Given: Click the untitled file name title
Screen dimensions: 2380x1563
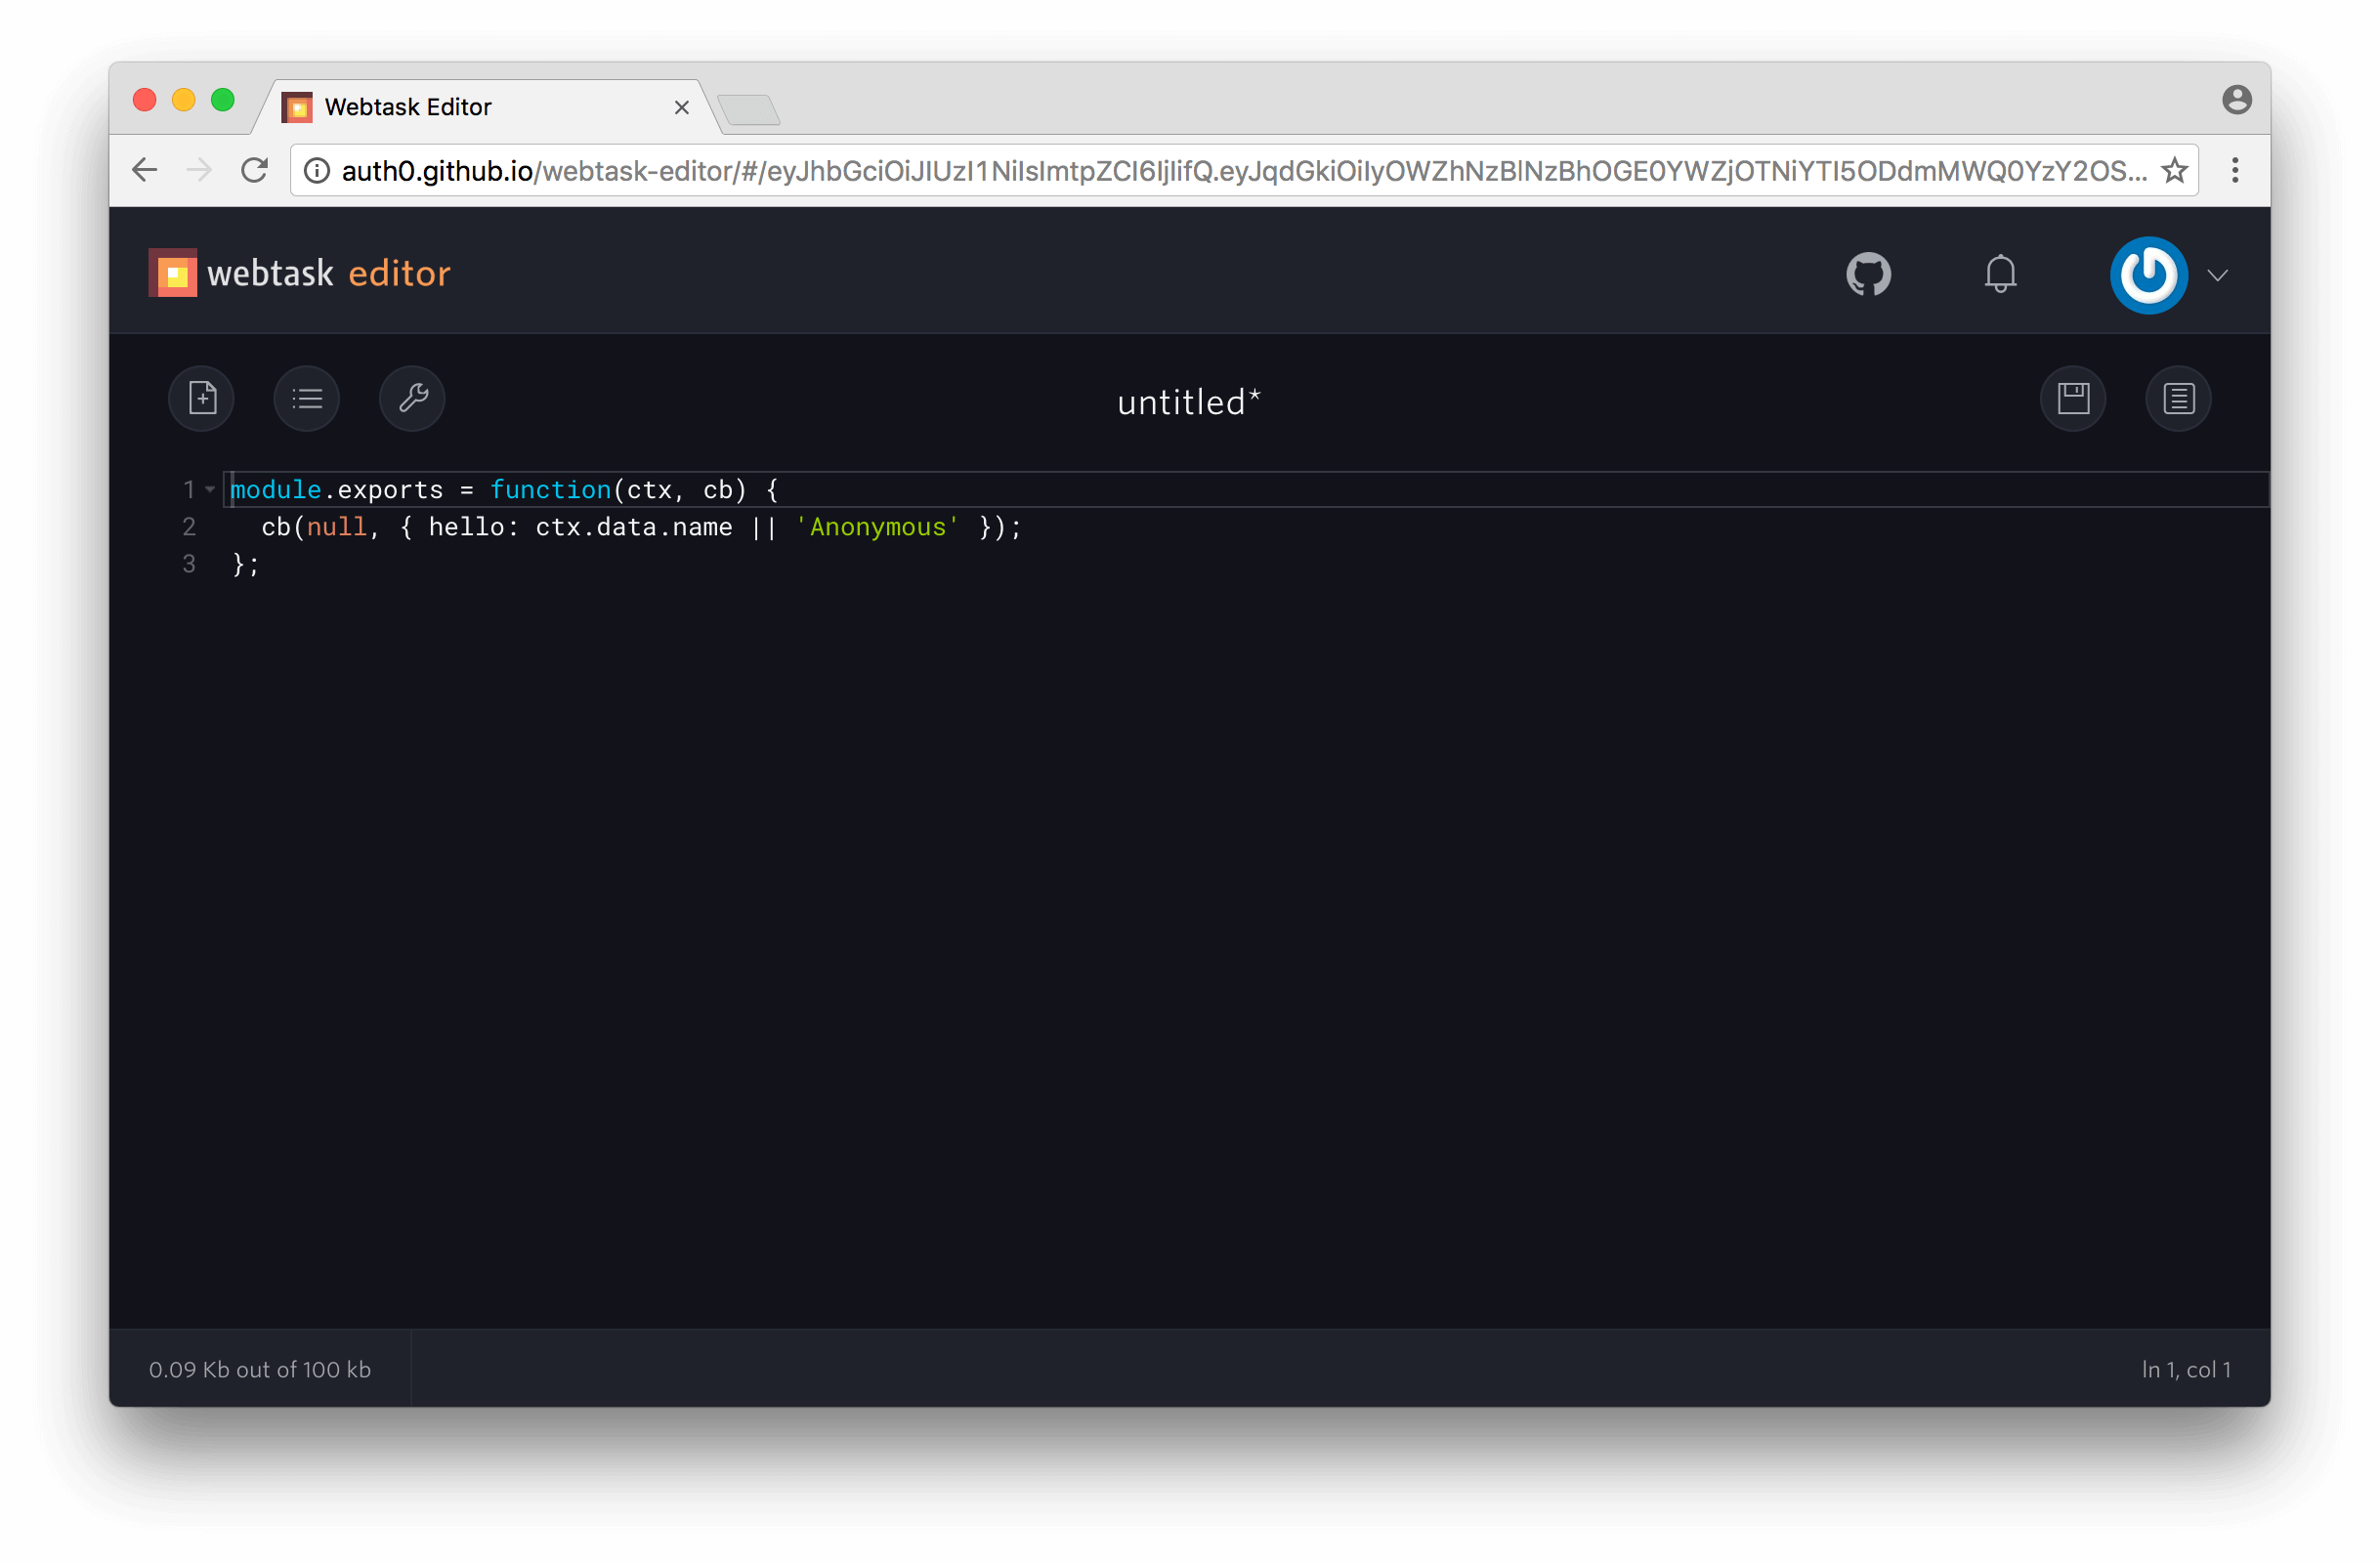Looking at the screenshot, I should 1188,402.
